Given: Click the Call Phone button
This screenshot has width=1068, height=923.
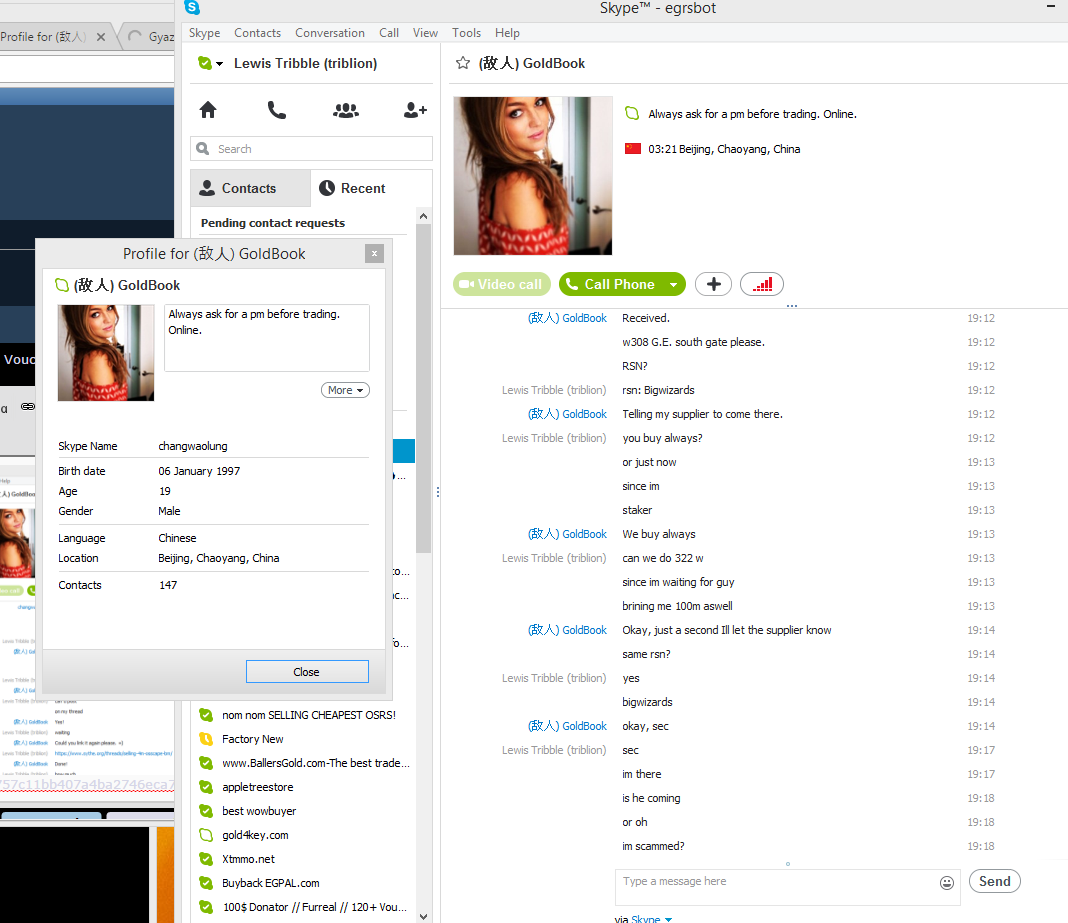Looking at the screenshot, I should tap(611, 284).
